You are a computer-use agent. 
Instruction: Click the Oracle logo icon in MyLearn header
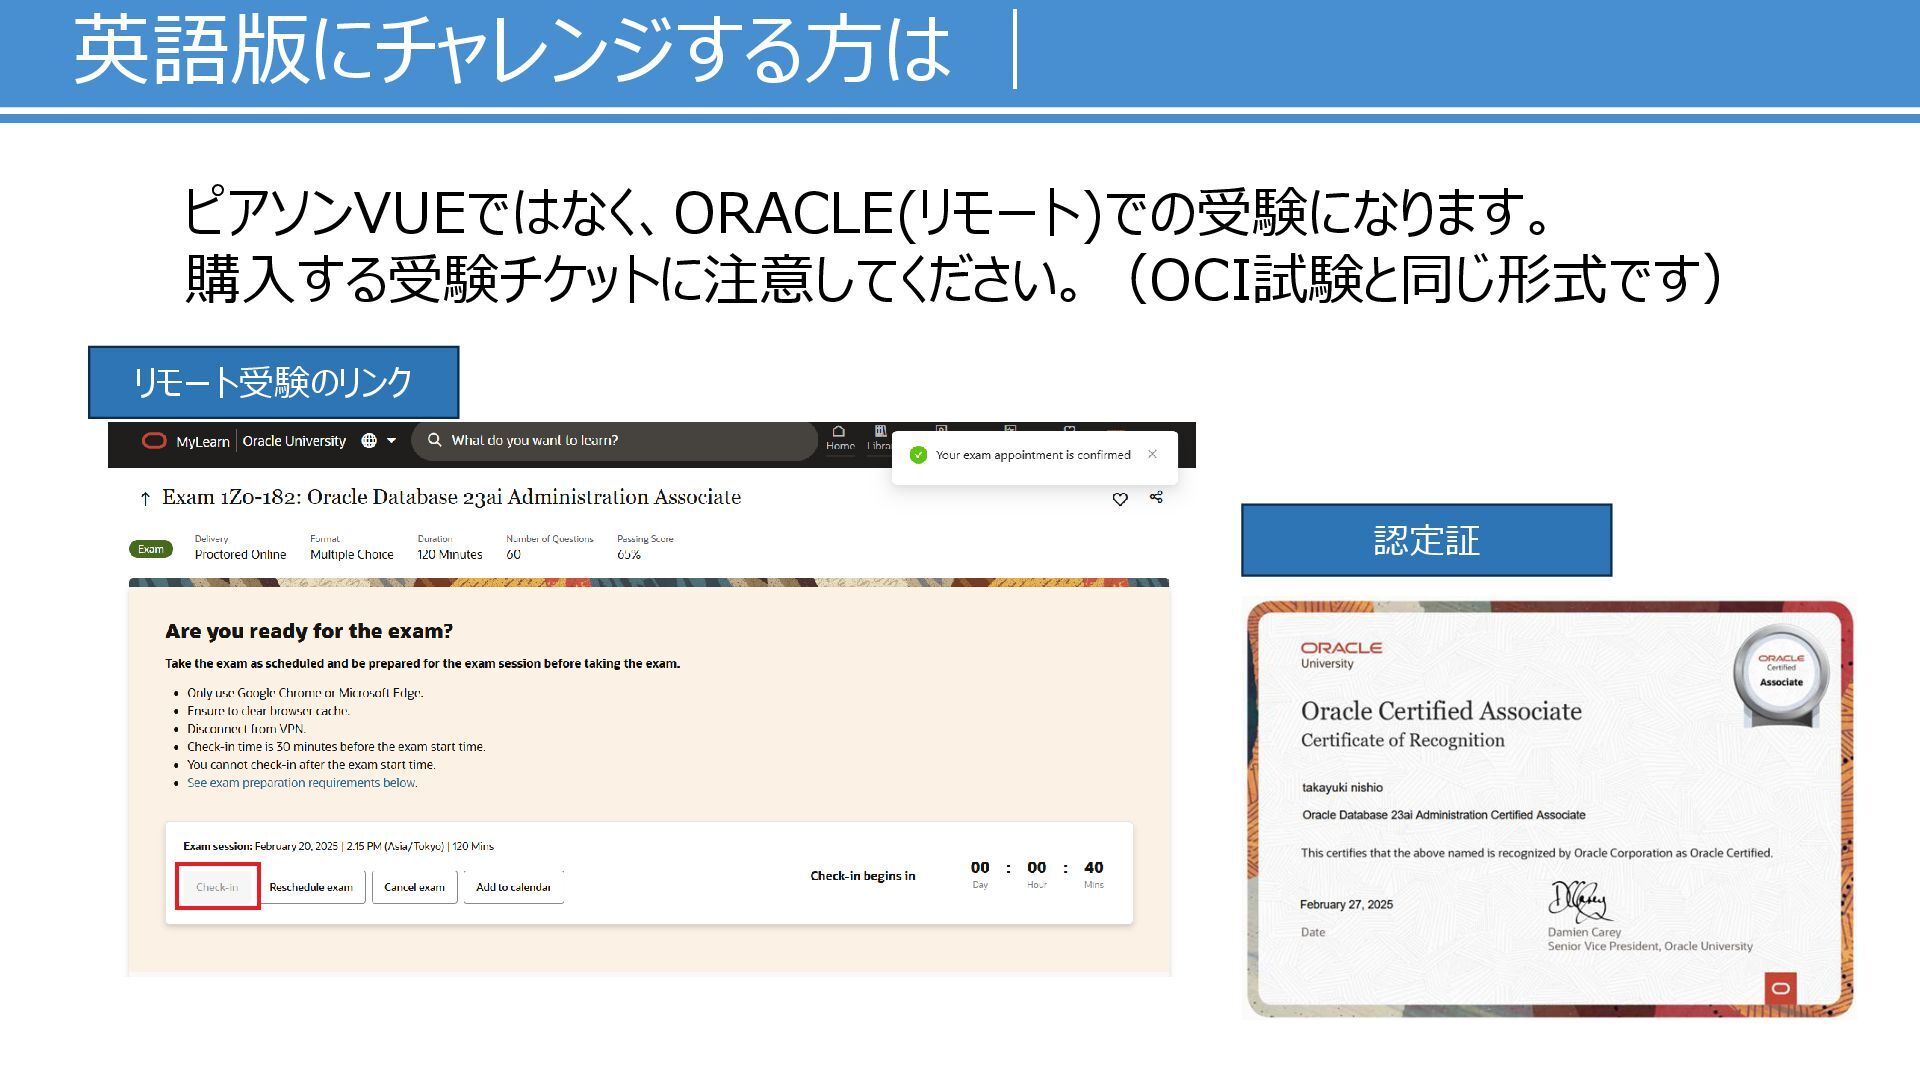[x=154, y=441]
